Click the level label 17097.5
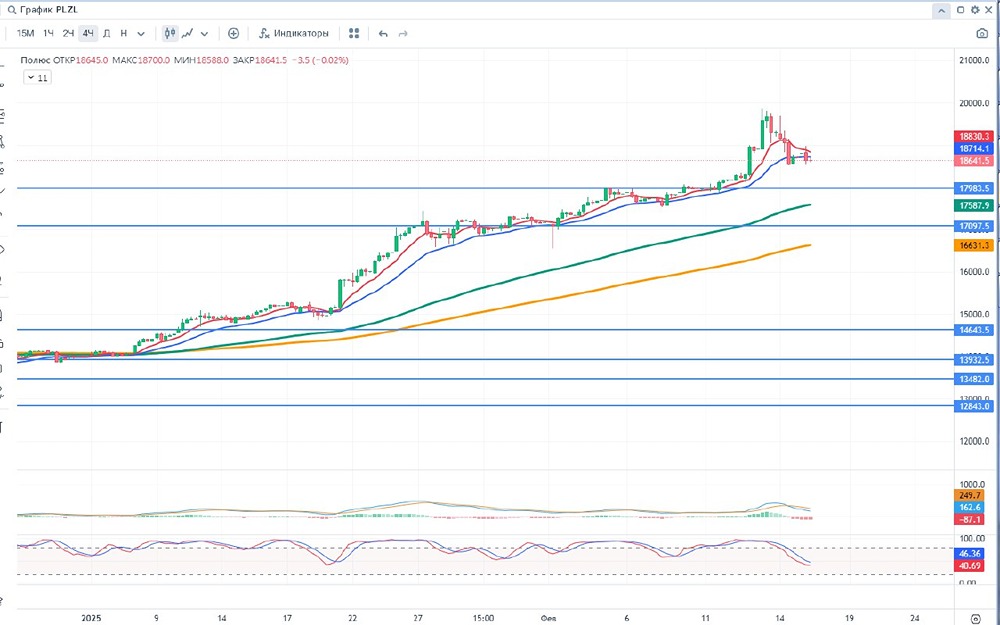Image resolution: width=1000 pixels, height=625 pixels. [974, 226]
